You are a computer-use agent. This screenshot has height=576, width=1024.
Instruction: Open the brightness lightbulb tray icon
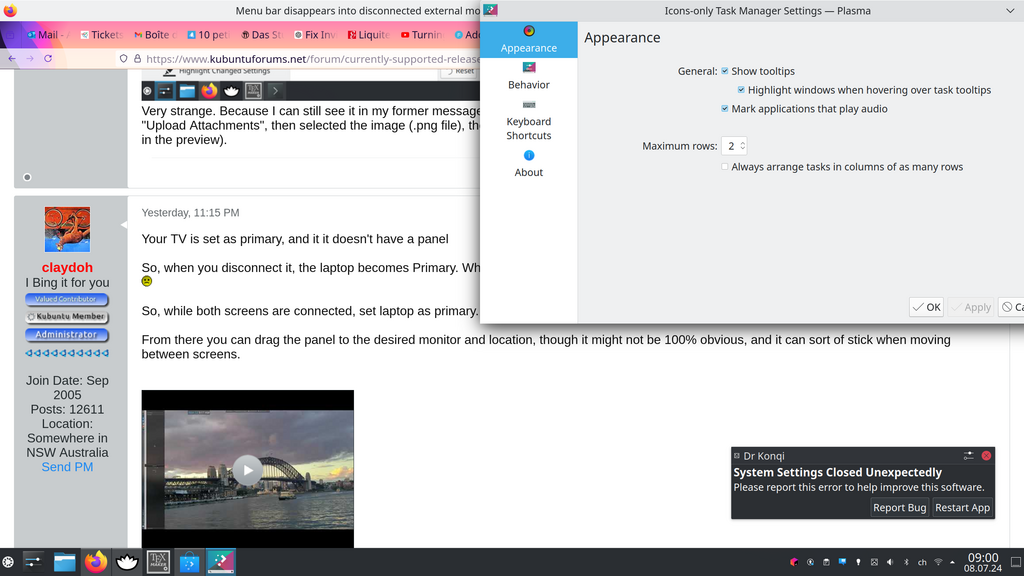pos(858,562)
